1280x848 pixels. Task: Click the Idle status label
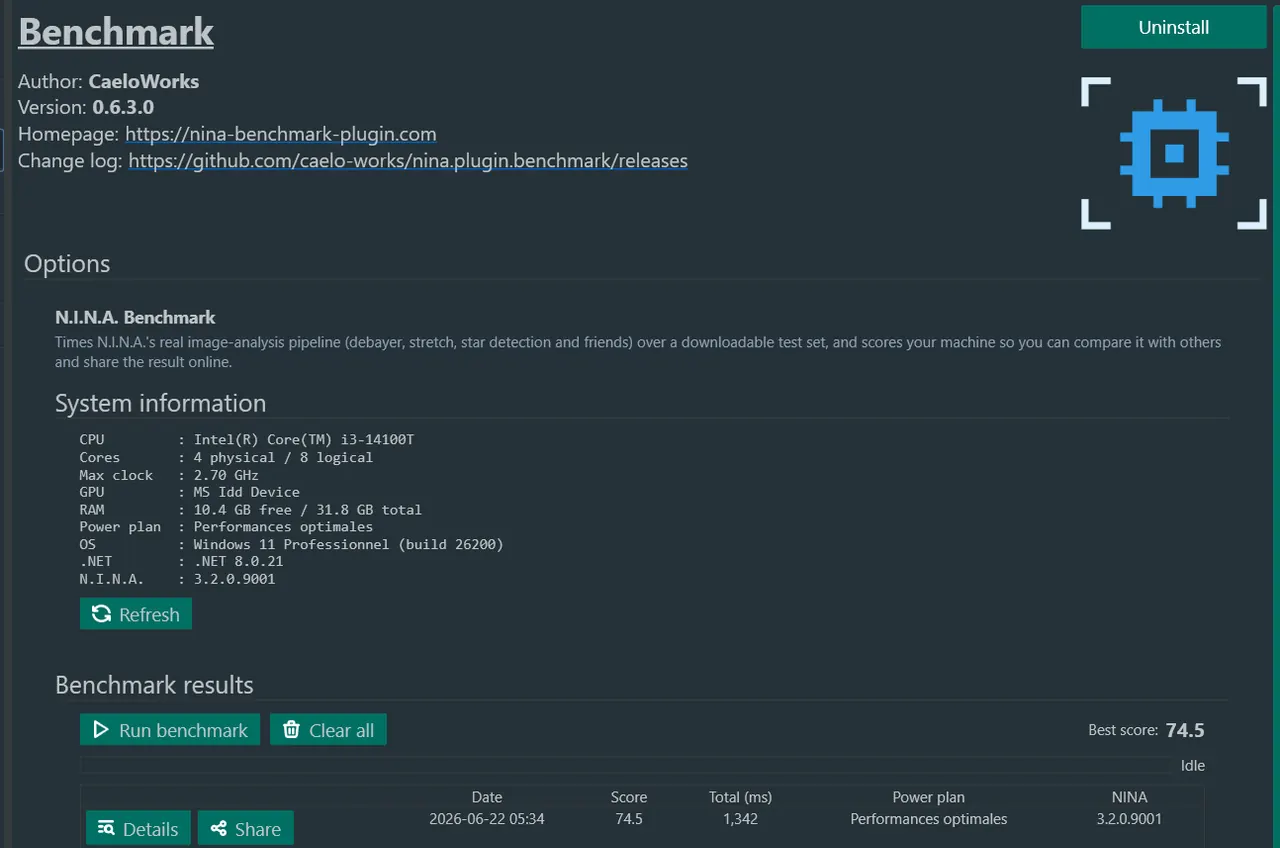pos(1193,766)
